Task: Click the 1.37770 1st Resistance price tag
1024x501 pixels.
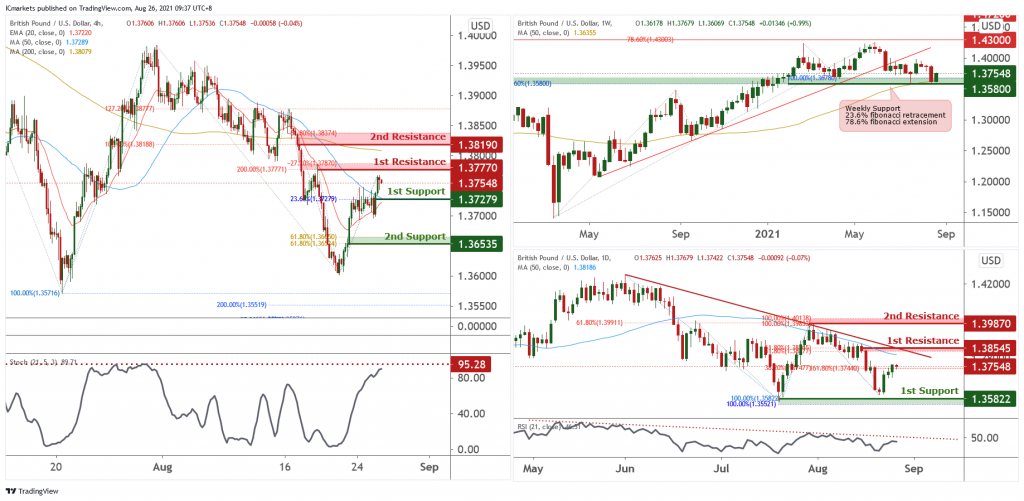Action: pos(479,171)
